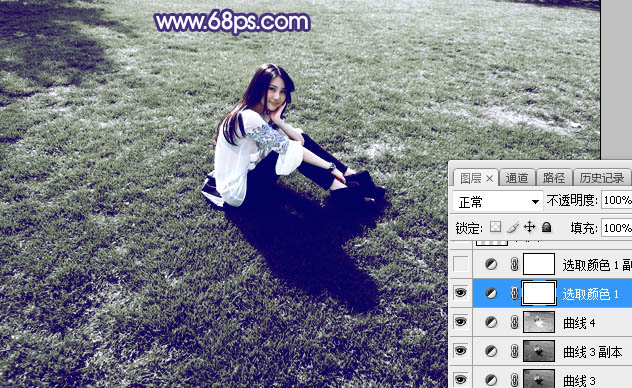Switch to the 路径 tab
Image resolution: width=632 pixels, height=388 pixels.
(554, 178)
